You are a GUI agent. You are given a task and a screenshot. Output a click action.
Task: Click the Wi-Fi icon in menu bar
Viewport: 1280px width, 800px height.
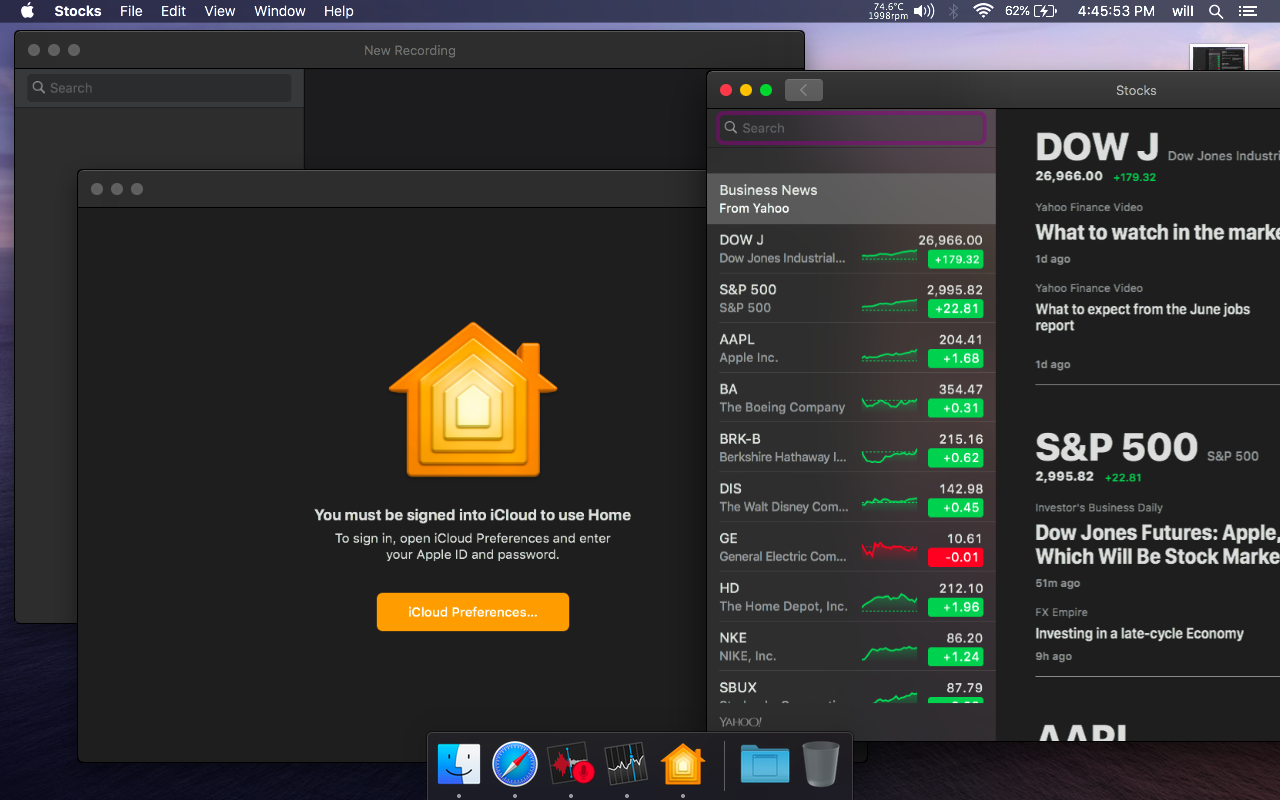tap(983, 11)
